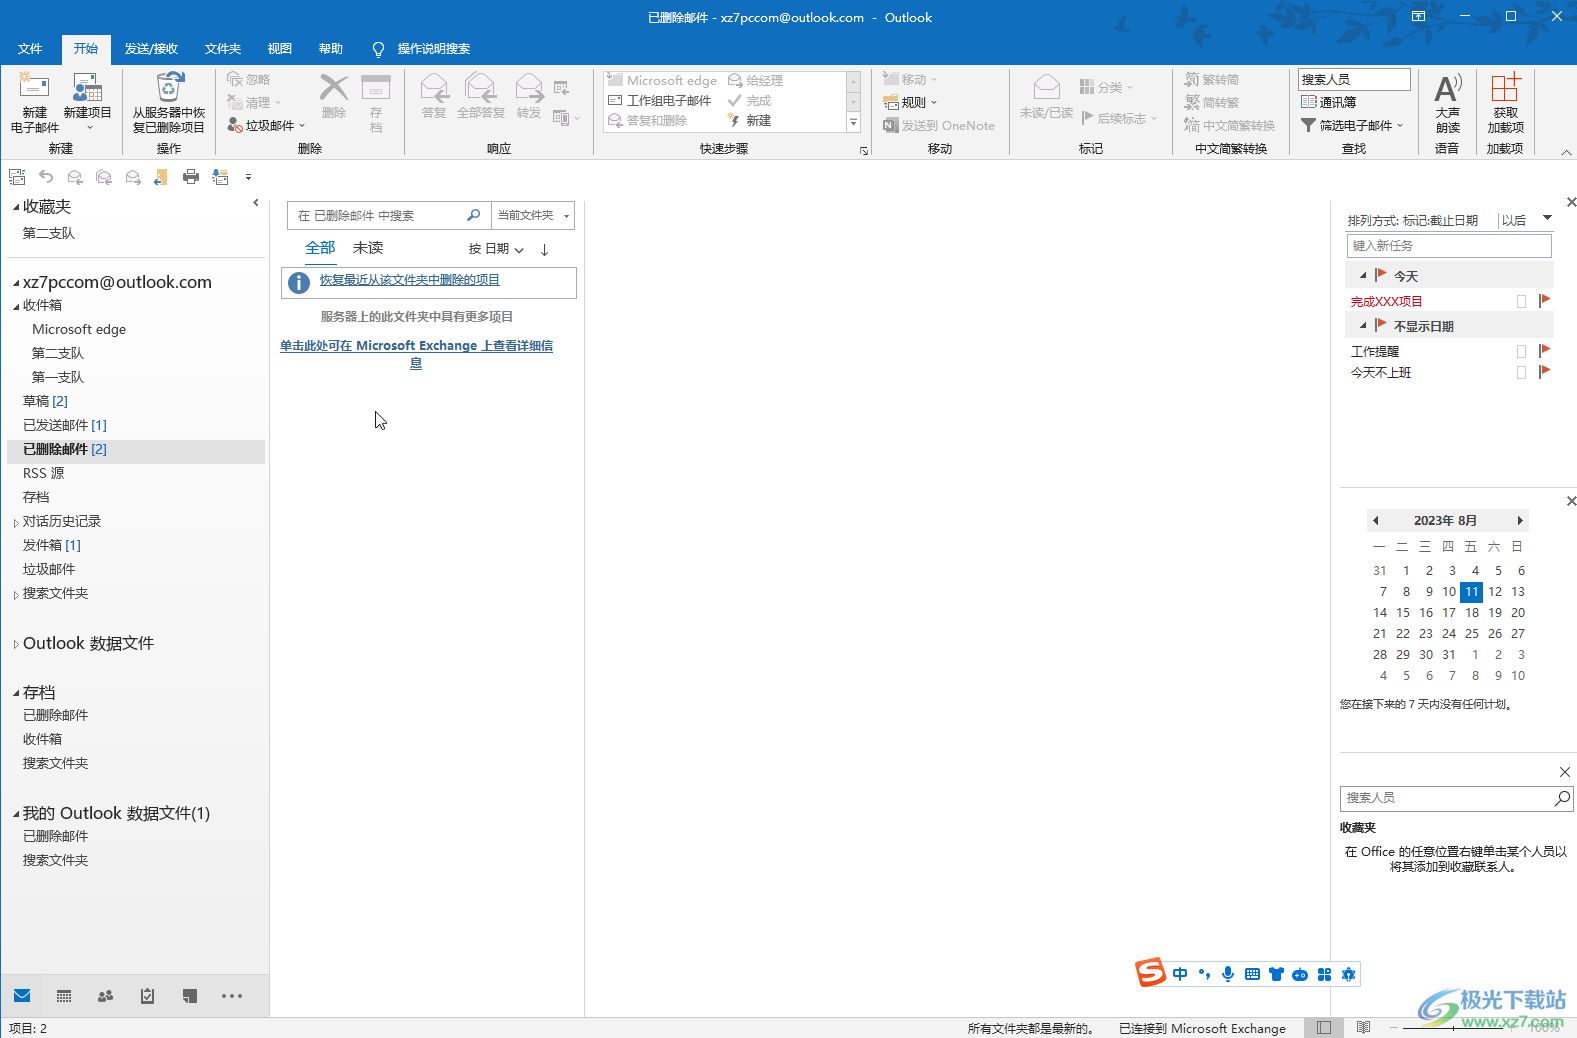Click Filter Email button
Viewport: 1577px width, 1038px height.
tap(1352, 125)
